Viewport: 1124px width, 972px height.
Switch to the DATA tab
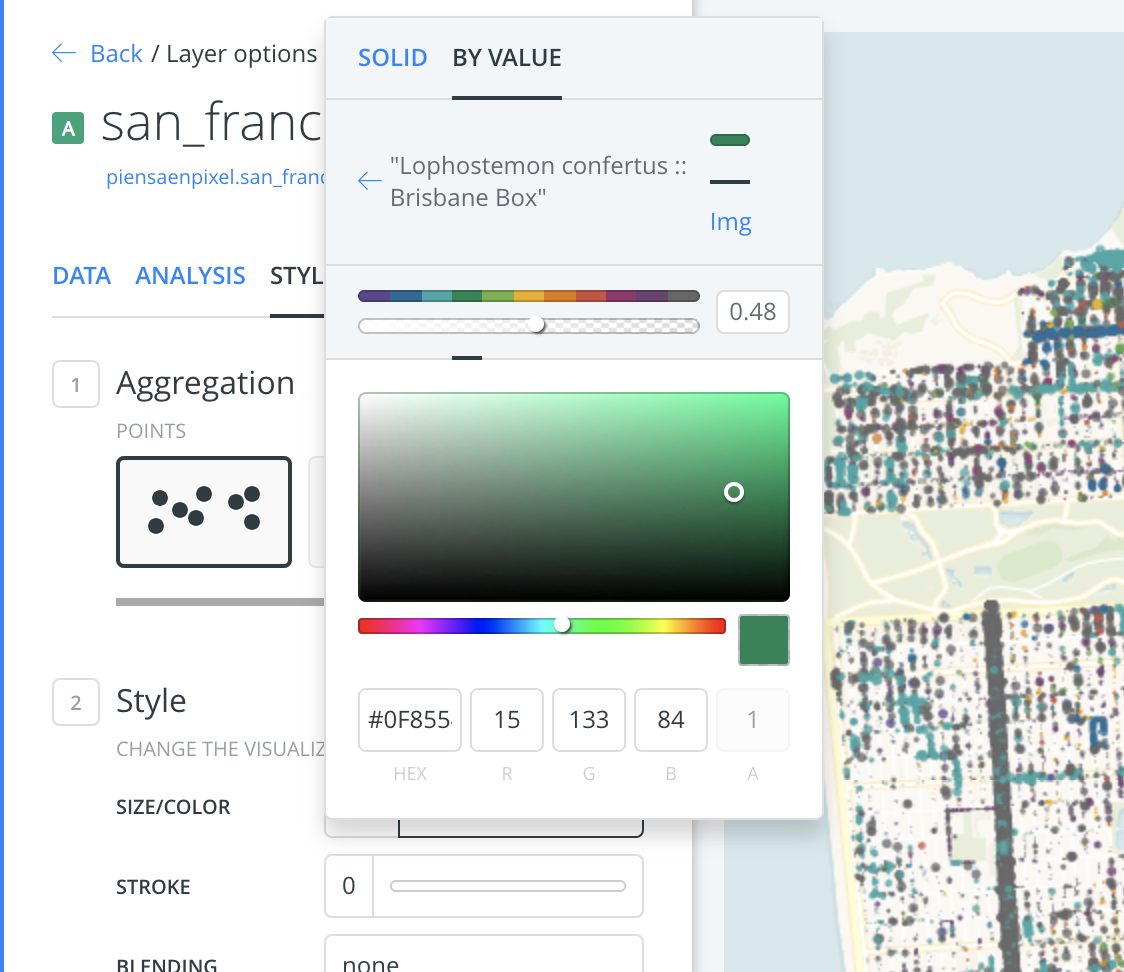[81, 275]
